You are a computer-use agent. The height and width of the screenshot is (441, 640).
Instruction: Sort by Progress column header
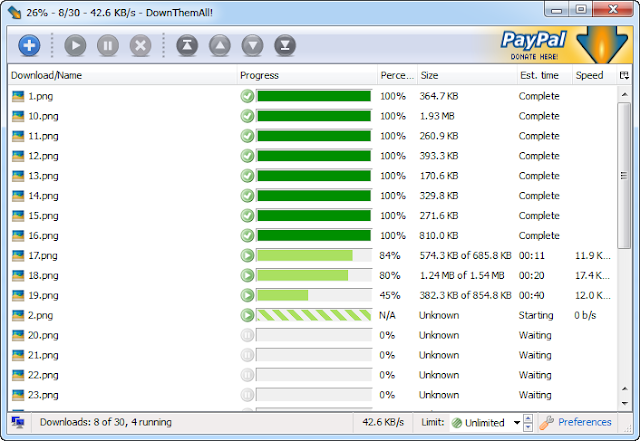click(307, 75)
